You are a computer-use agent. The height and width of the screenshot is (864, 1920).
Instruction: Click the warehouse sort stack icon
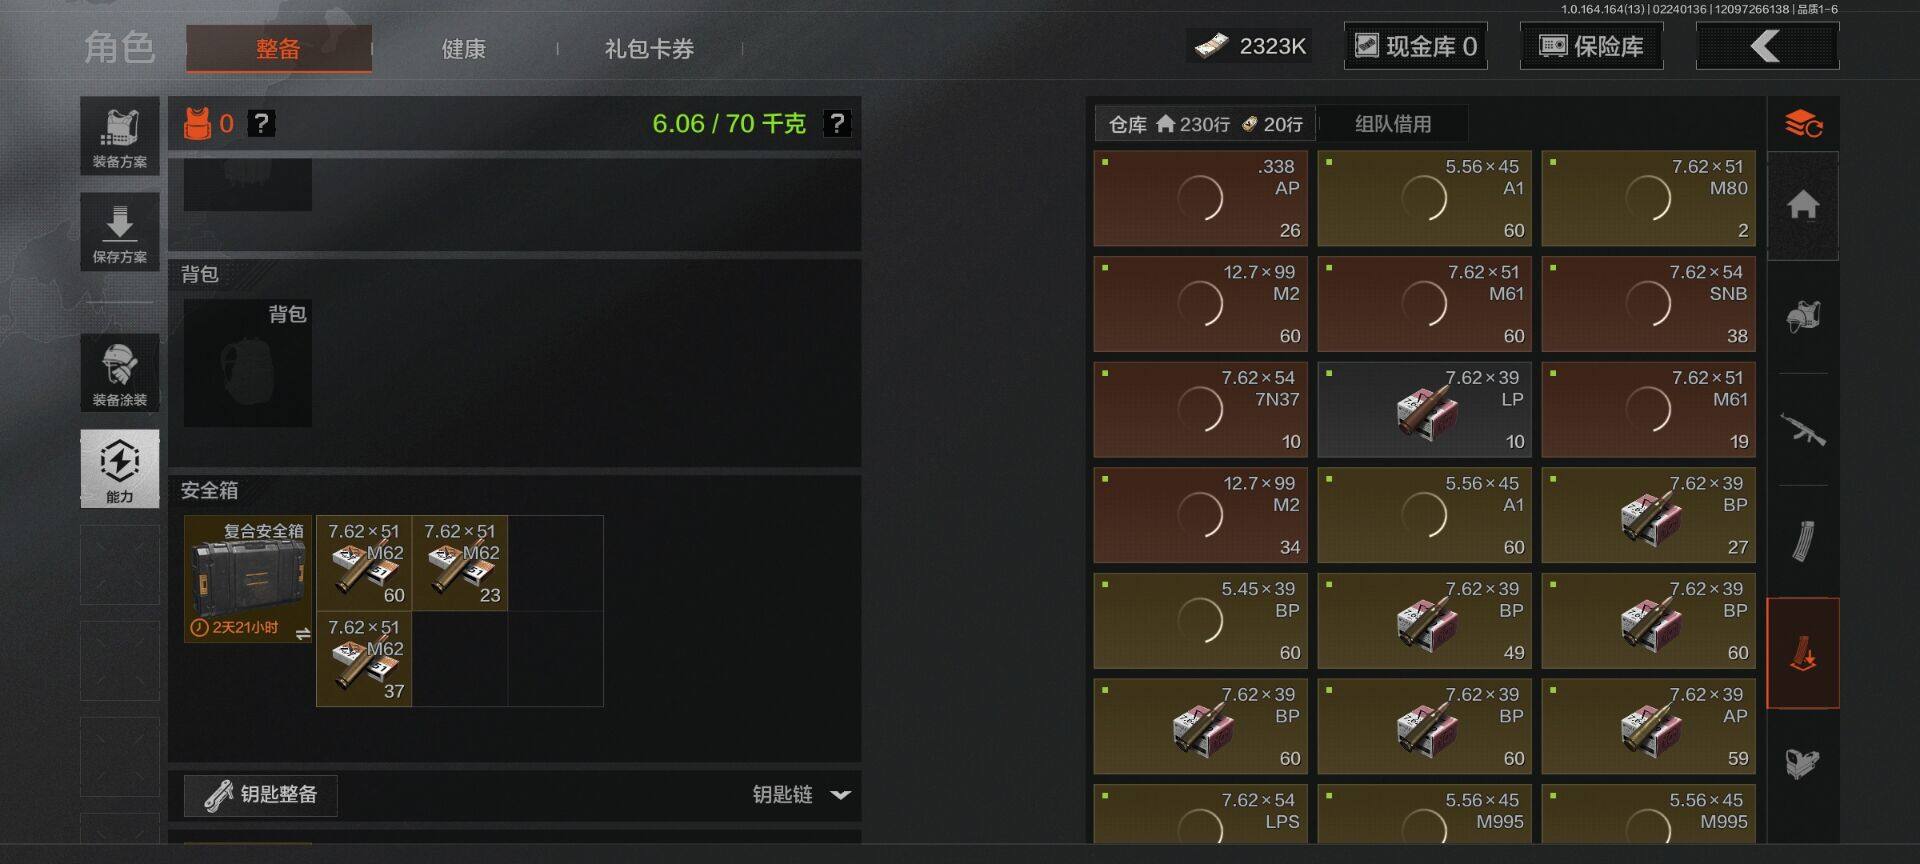tap(1803, 124)
